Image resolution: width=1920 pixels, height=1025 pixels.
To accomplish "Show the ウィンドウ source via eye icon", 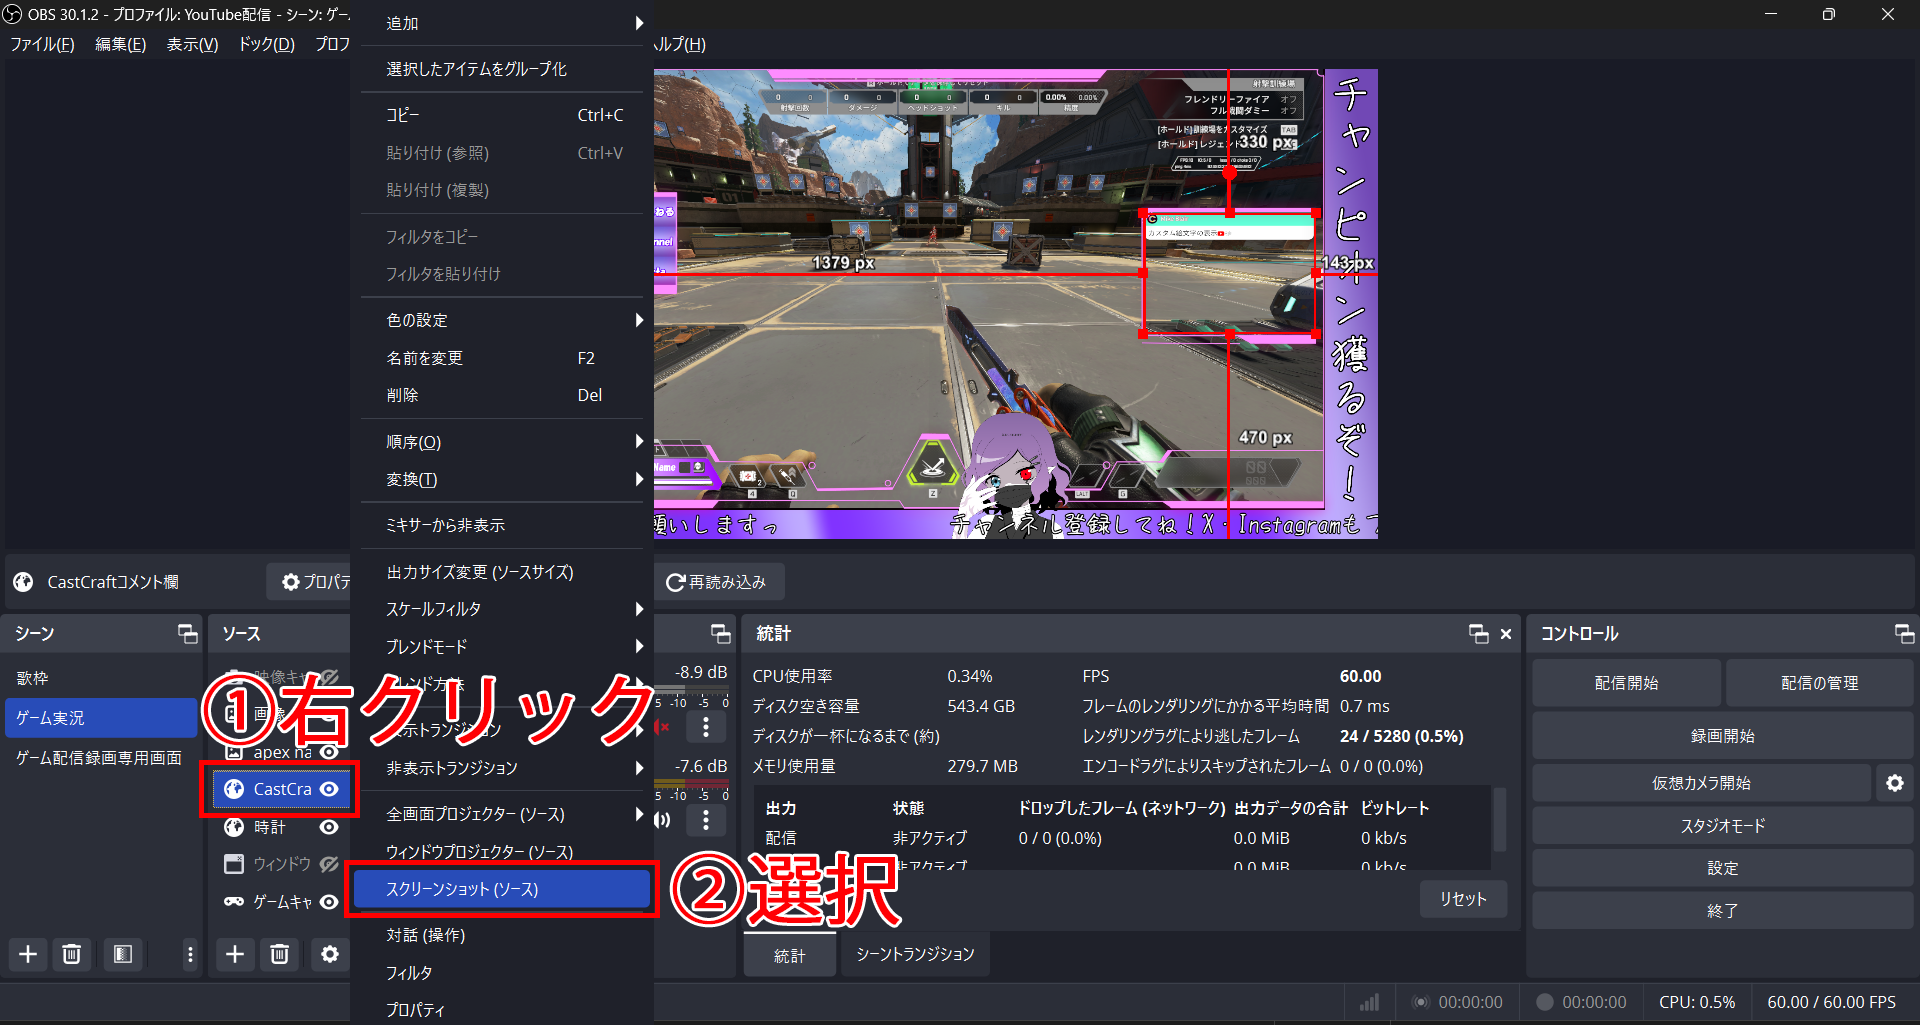I will (x=329, y=864).
